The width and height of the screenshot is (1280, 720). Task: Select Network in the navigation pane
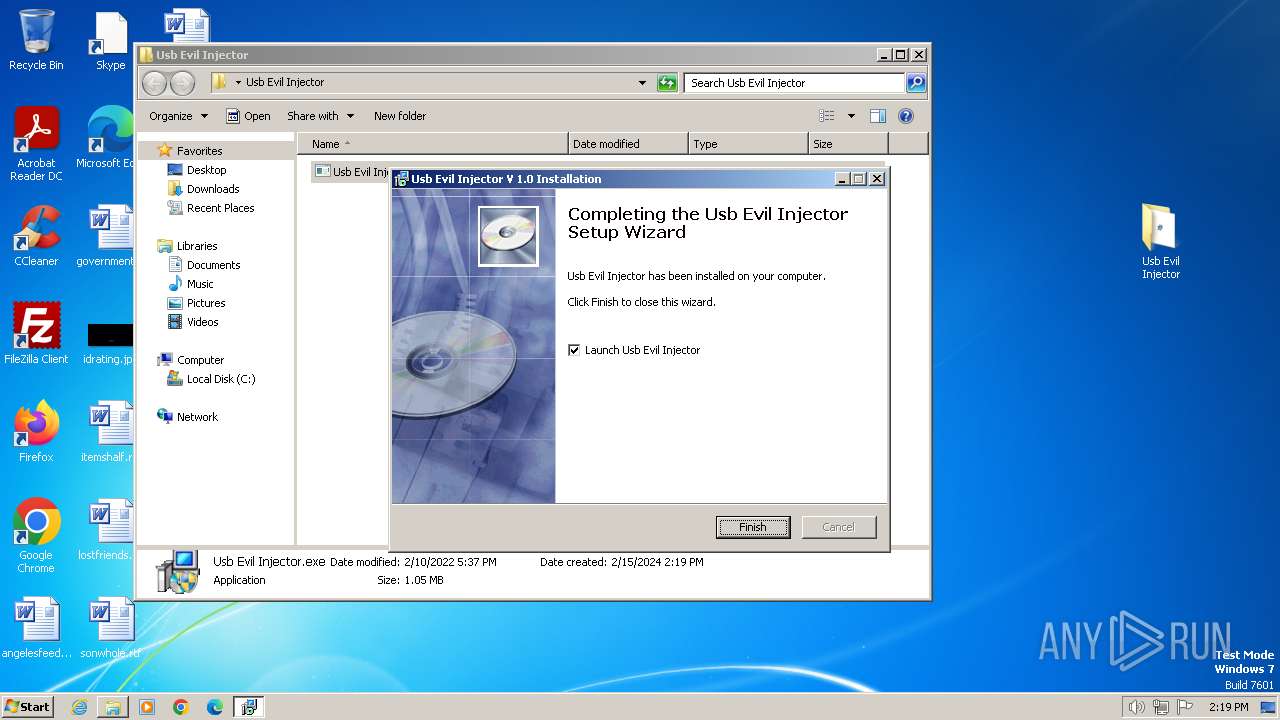coord(197,417)
